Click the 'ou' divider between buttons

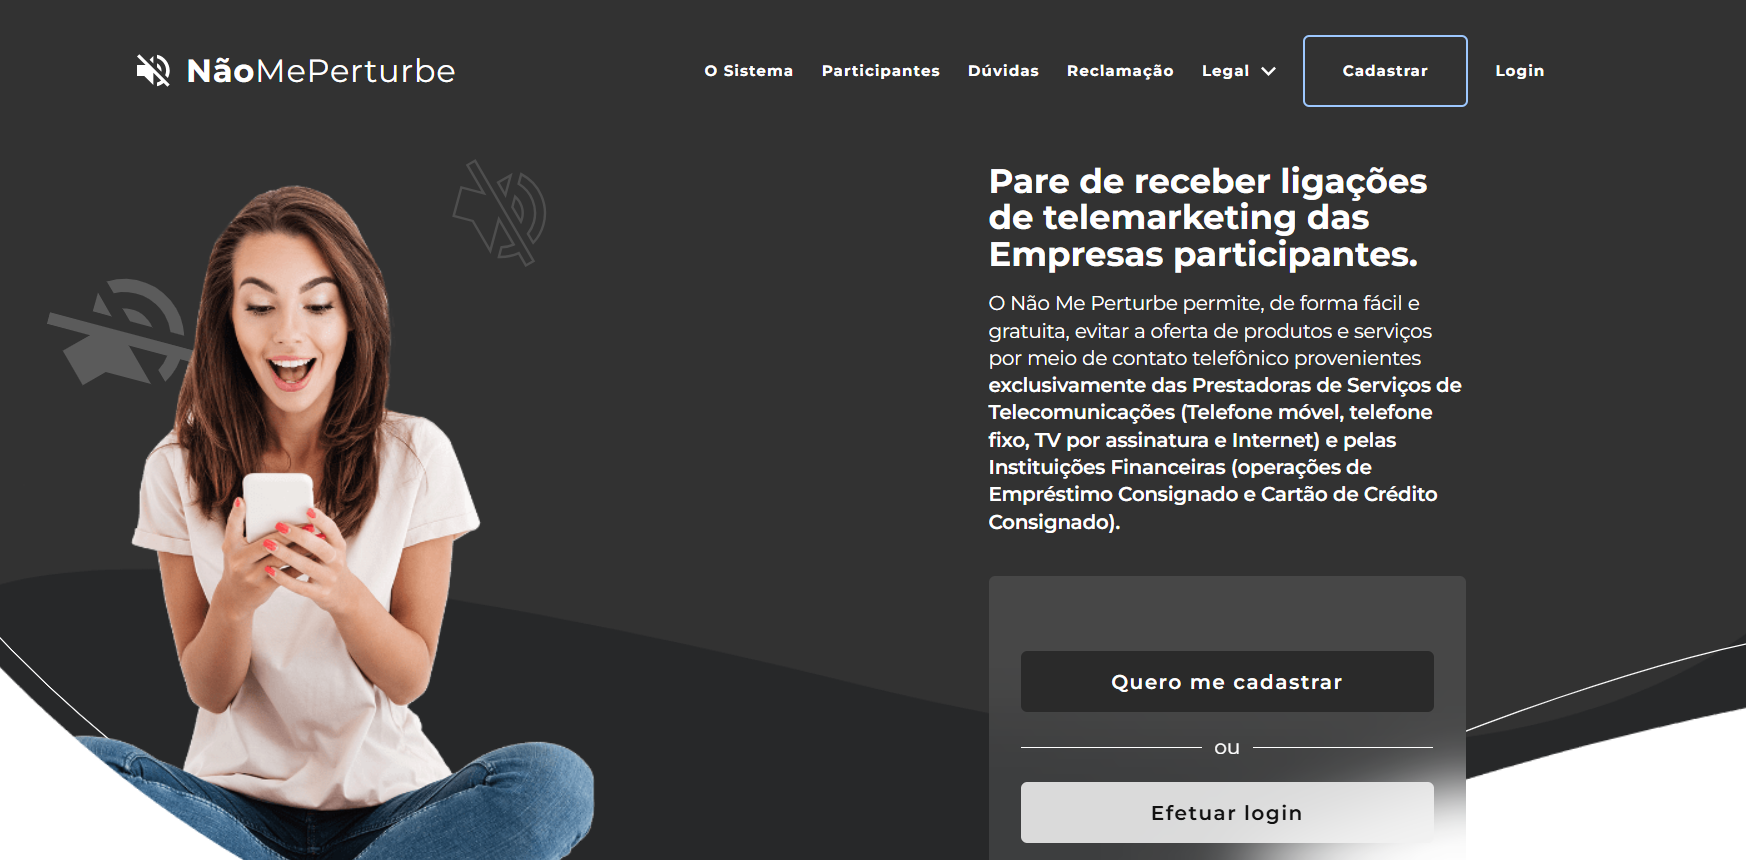click(1227, 747)
